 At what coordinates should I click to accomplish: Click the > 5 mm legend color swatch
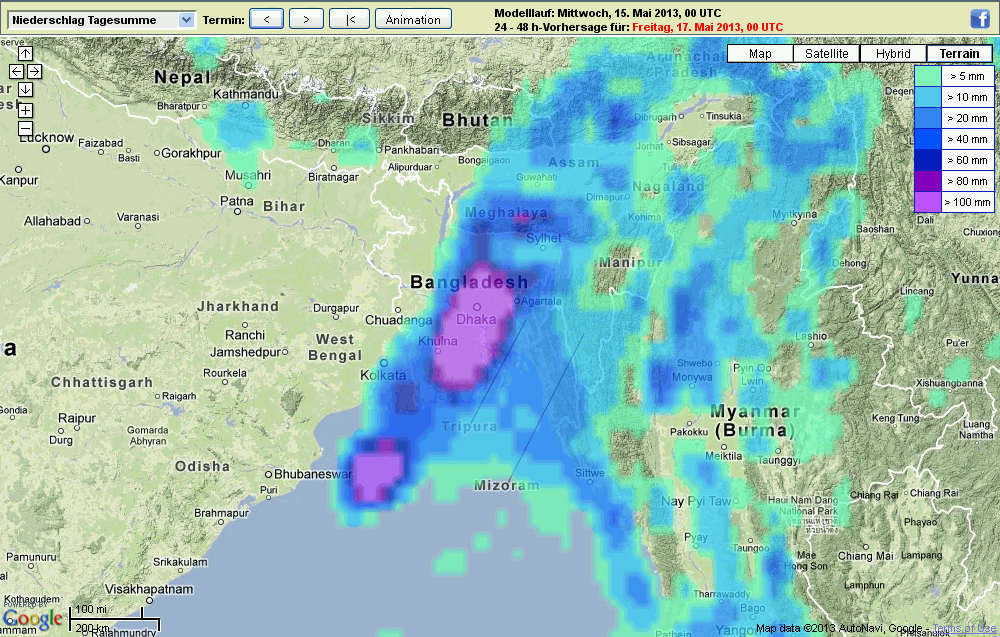(928, 76)
